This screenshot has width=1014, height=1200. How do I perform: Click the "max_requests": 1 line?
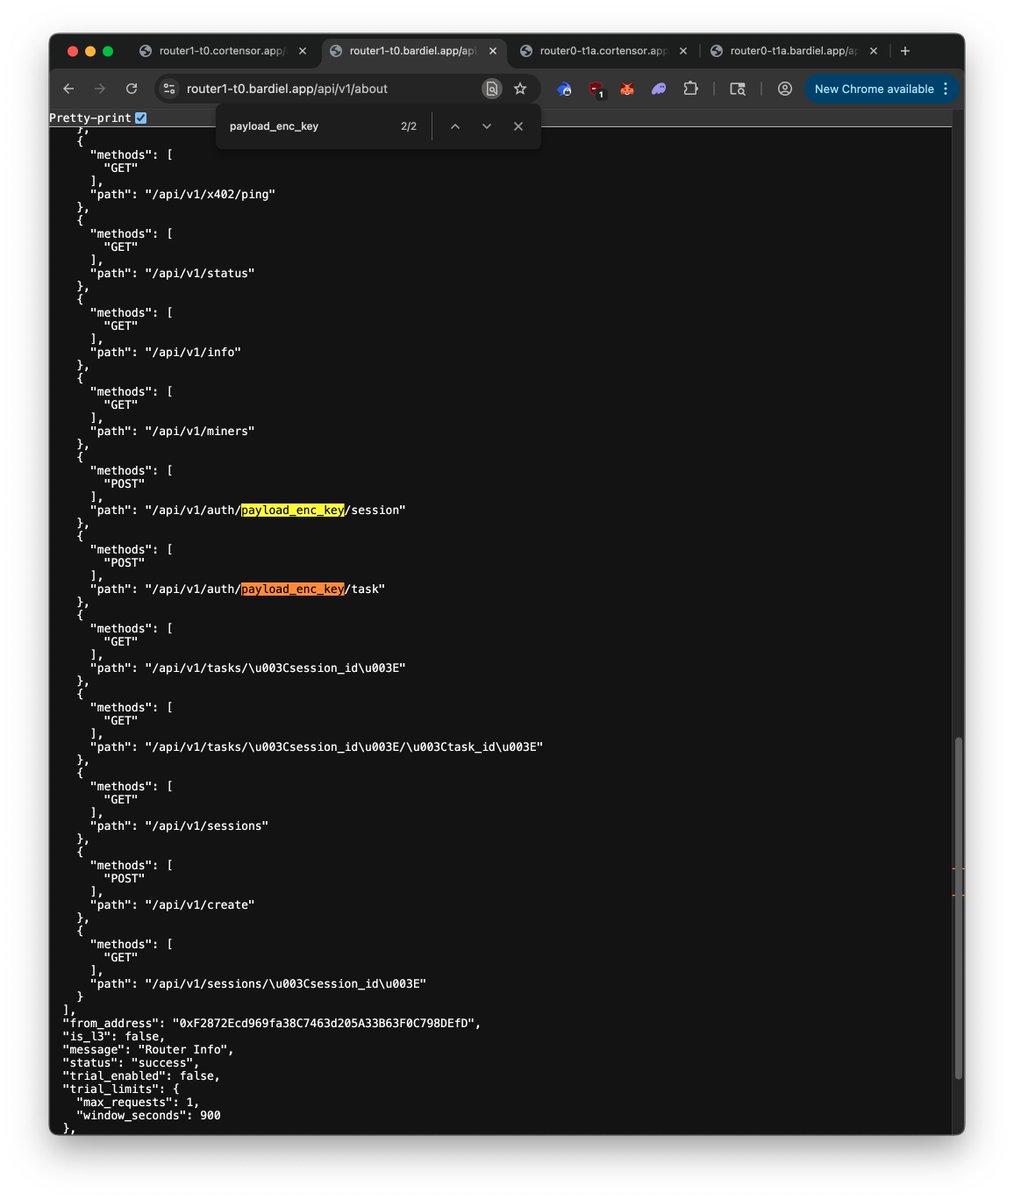coord(138,1102)
